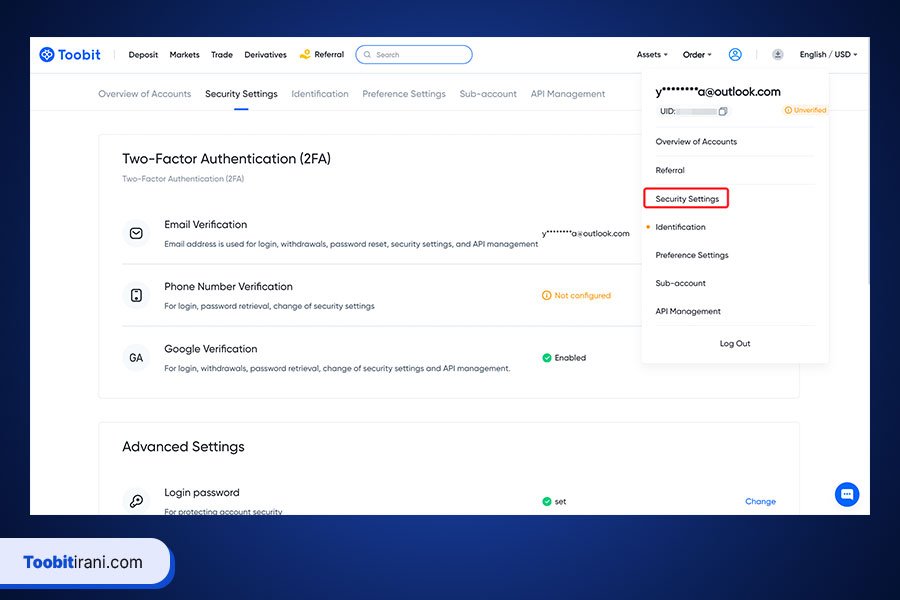Select Security Settings in the account menu
The height and width of the screenshot is (600, 900).
[x=687, y=199]
